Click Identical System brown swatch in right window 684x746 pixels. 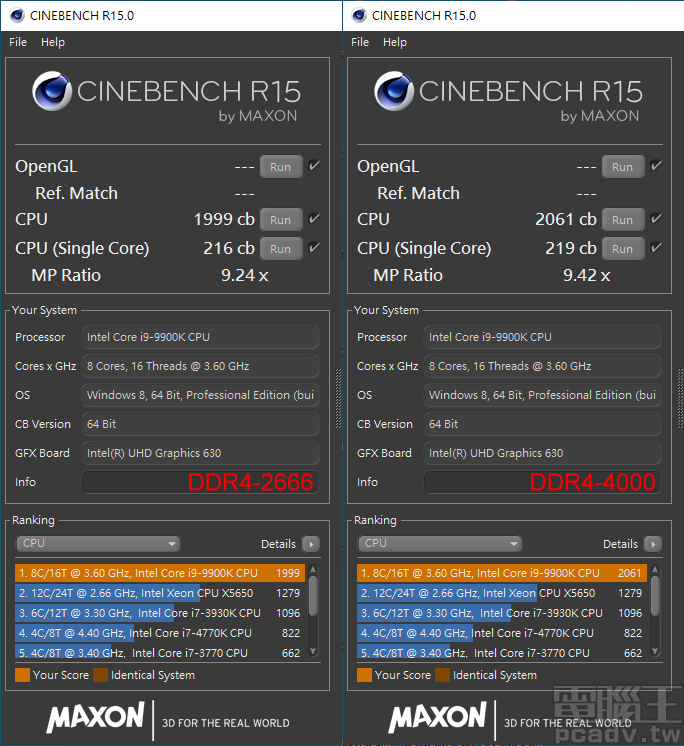pyautogui.click(x=442, y=675)
